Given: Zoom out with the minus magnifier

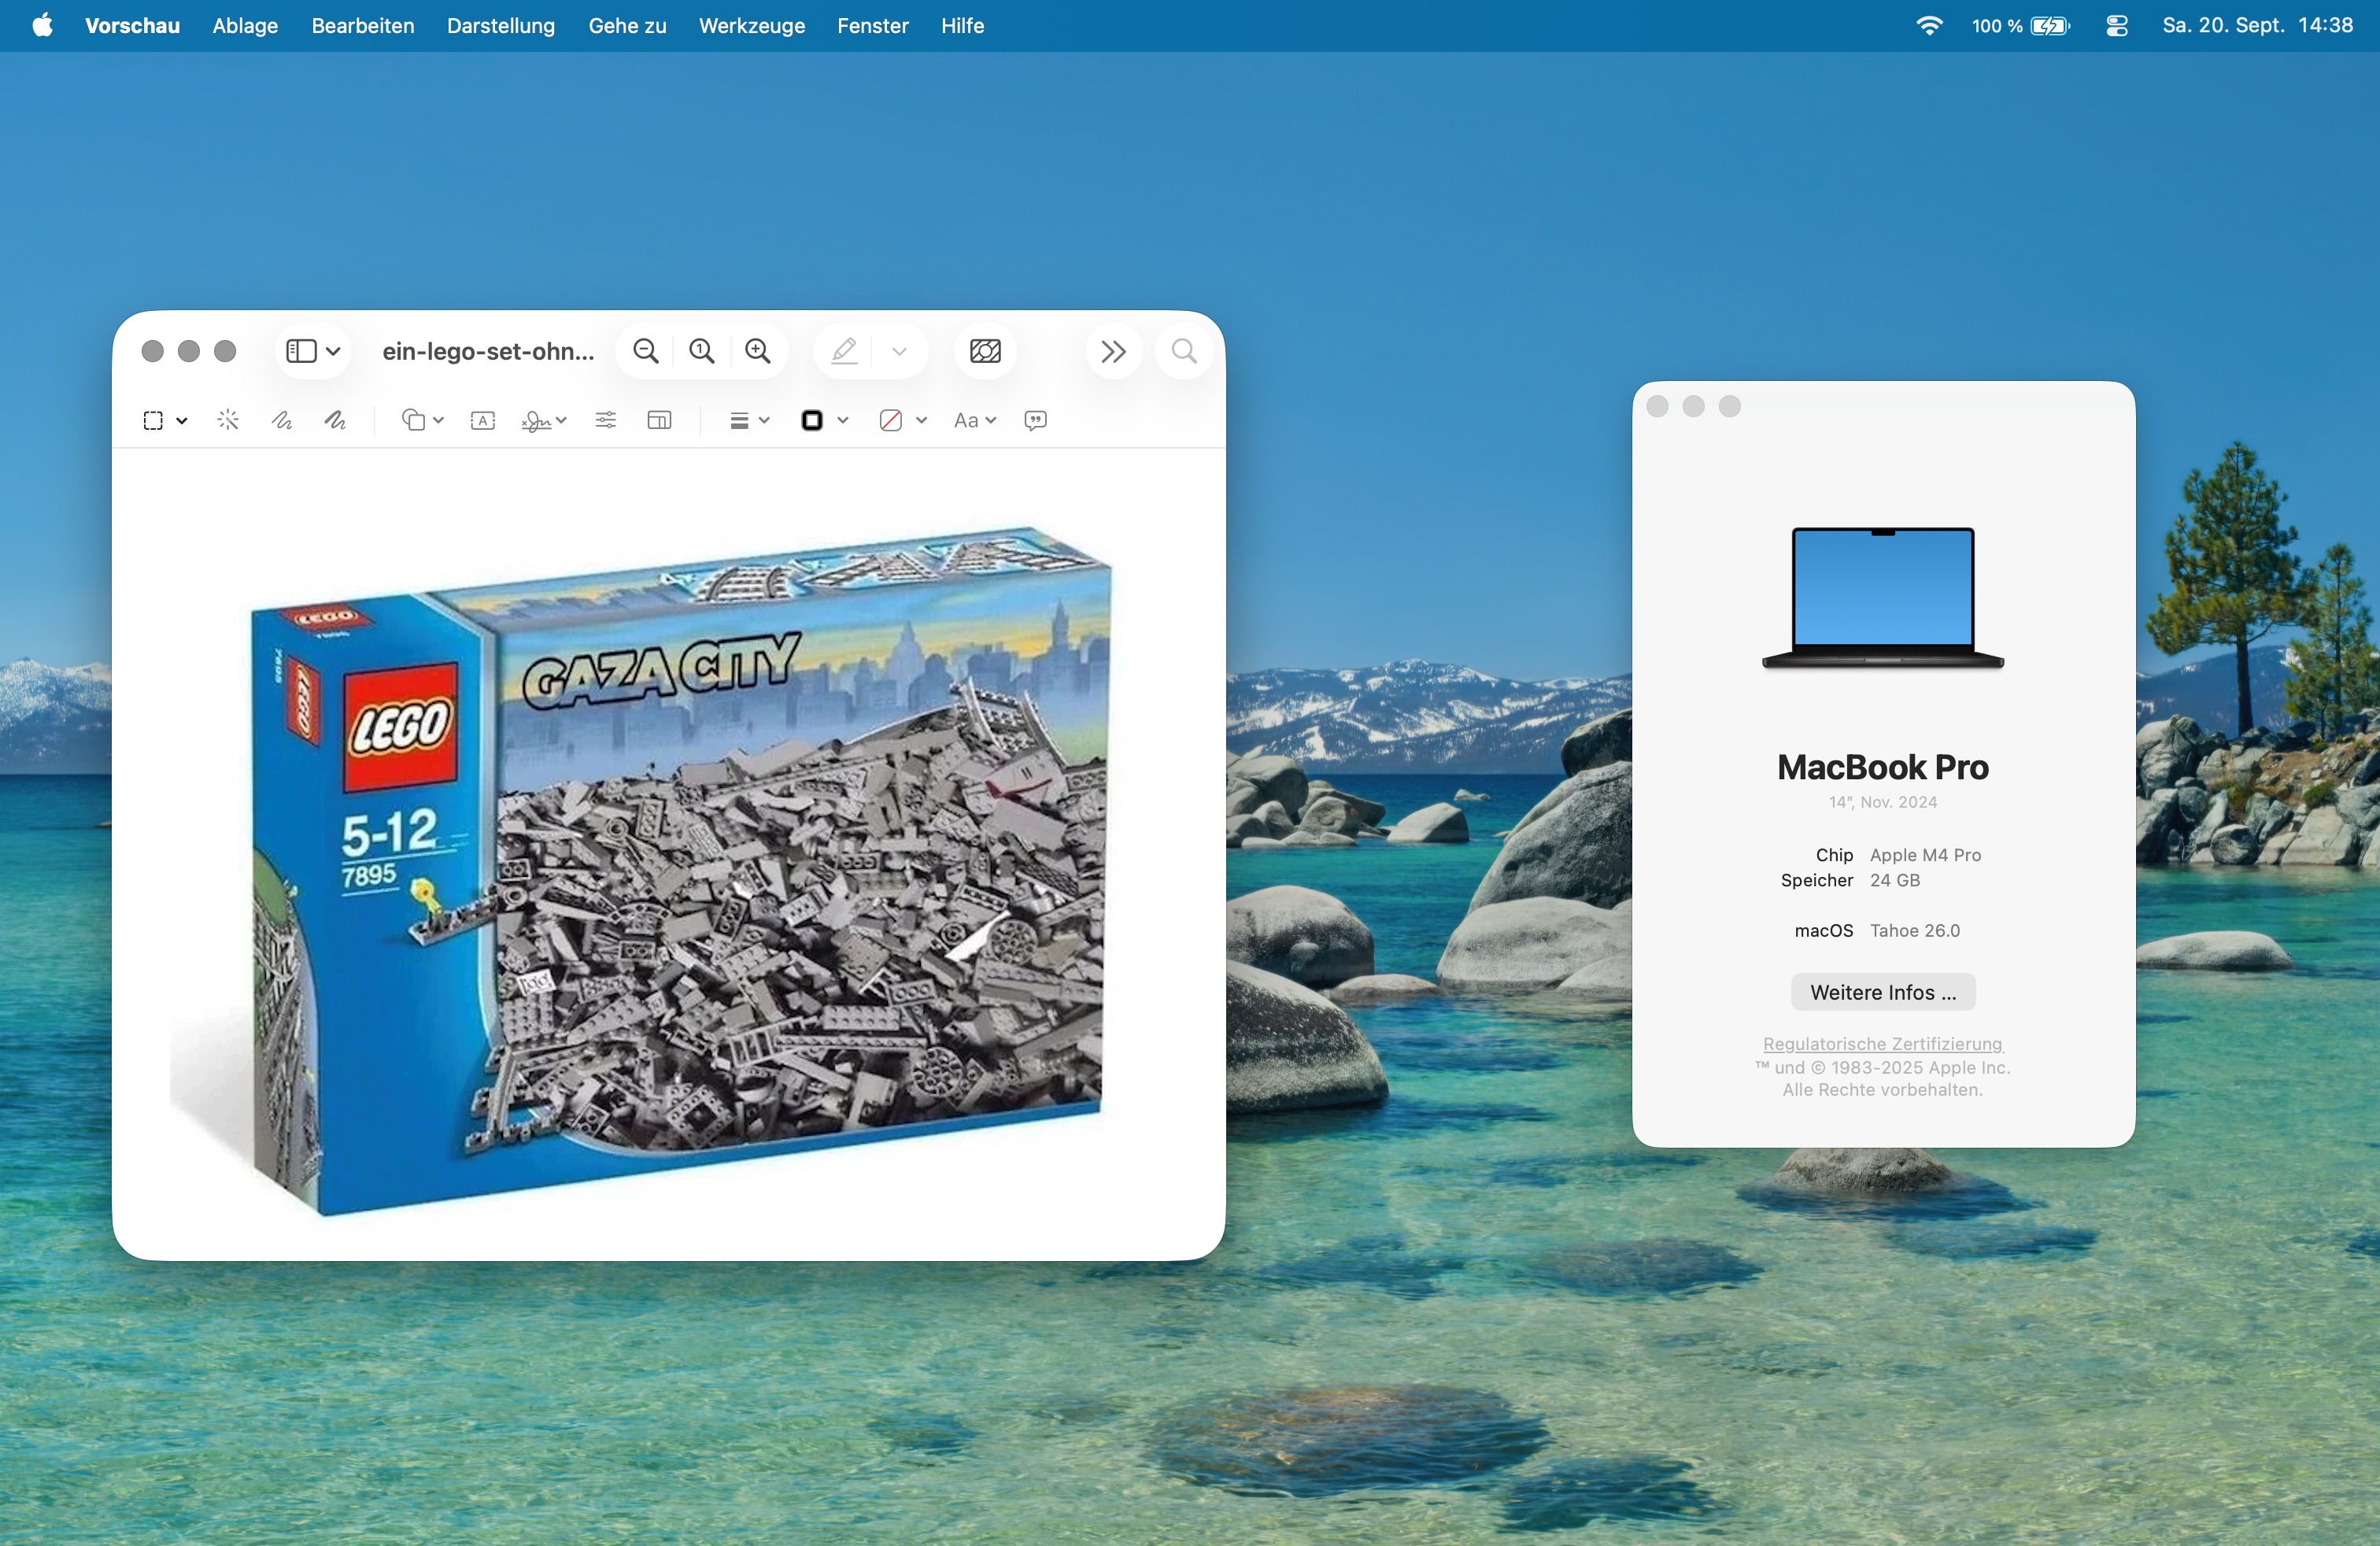Looking at the screenshot, I should pyautogui.click(x=646, y=351).
